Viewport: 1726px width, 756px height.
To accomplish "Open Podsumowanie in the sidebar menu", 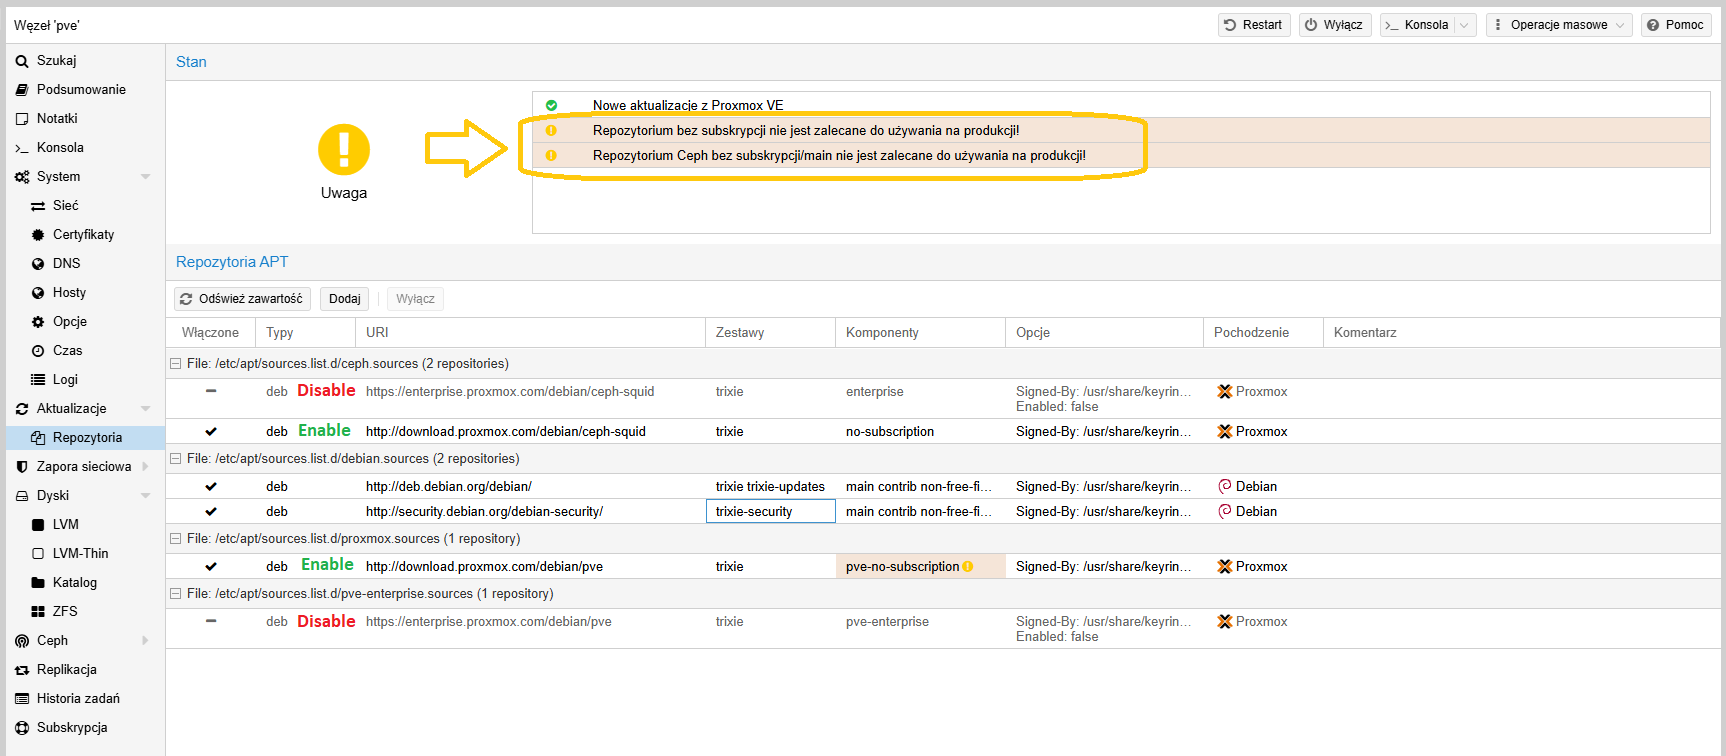I will 81,90.
